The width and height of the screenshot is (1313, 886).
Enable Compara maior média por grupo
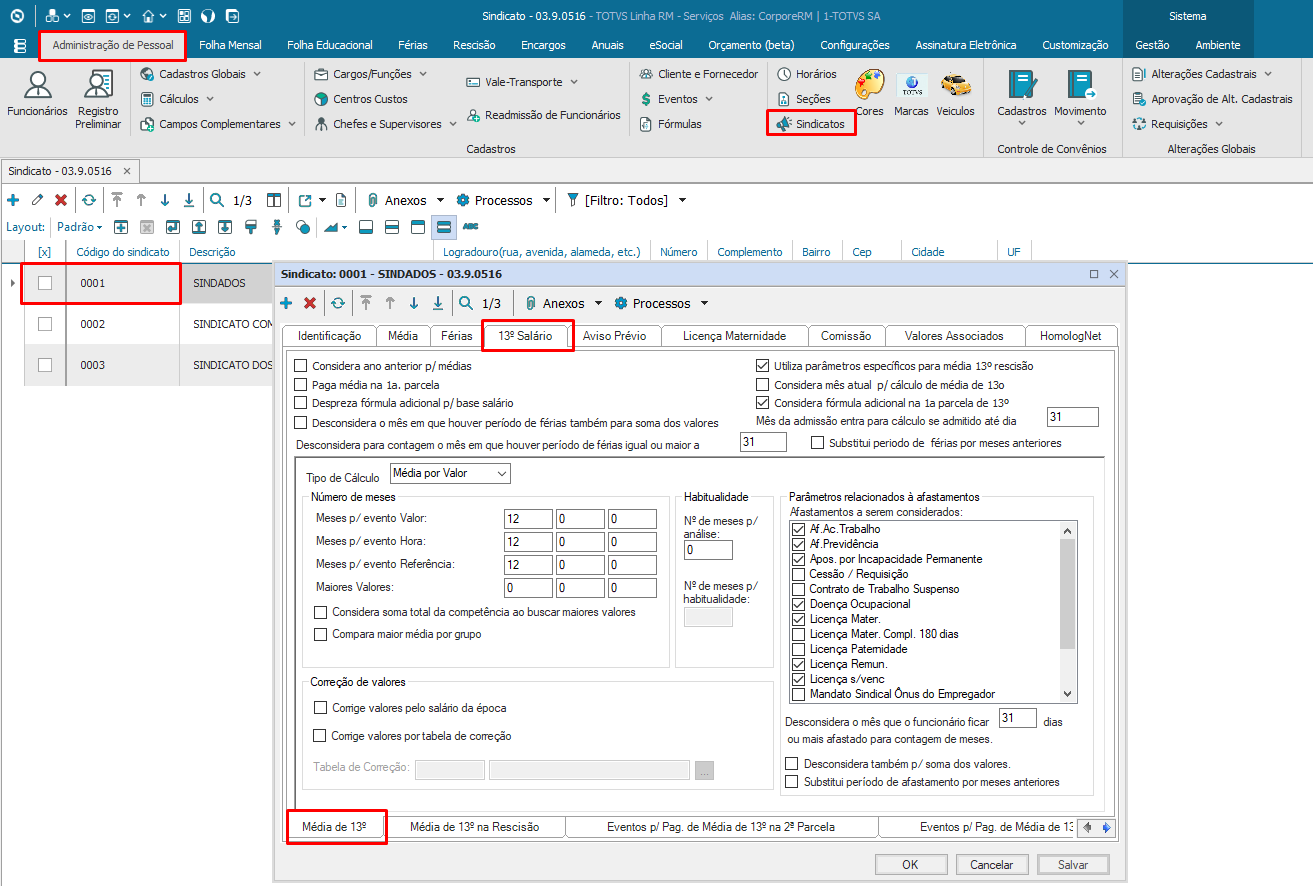pyautogui.click(x=321, y=634)
